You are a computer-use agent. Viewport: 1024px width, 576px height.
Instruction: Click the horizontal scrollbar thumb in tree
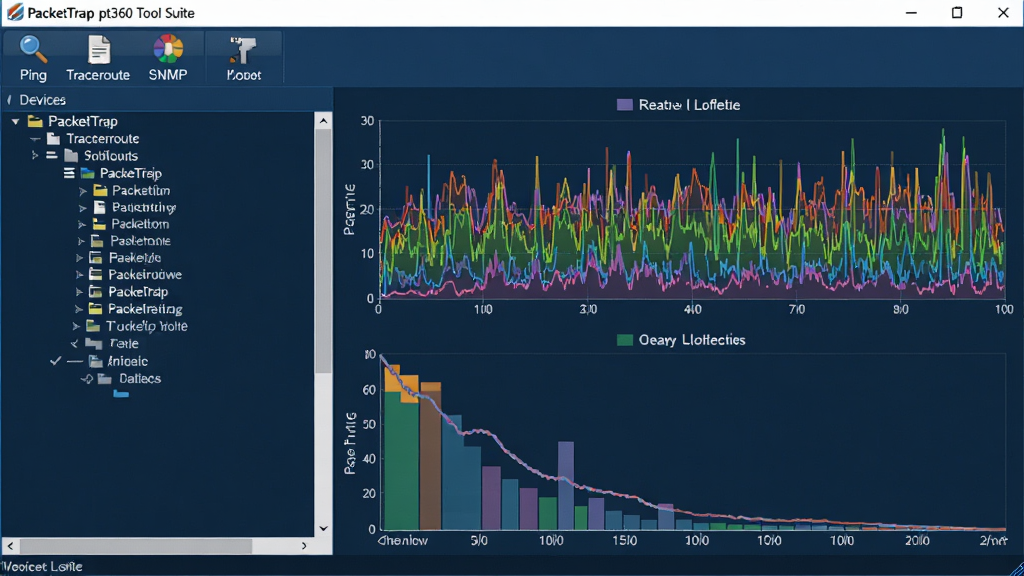(x=136, y=545)
